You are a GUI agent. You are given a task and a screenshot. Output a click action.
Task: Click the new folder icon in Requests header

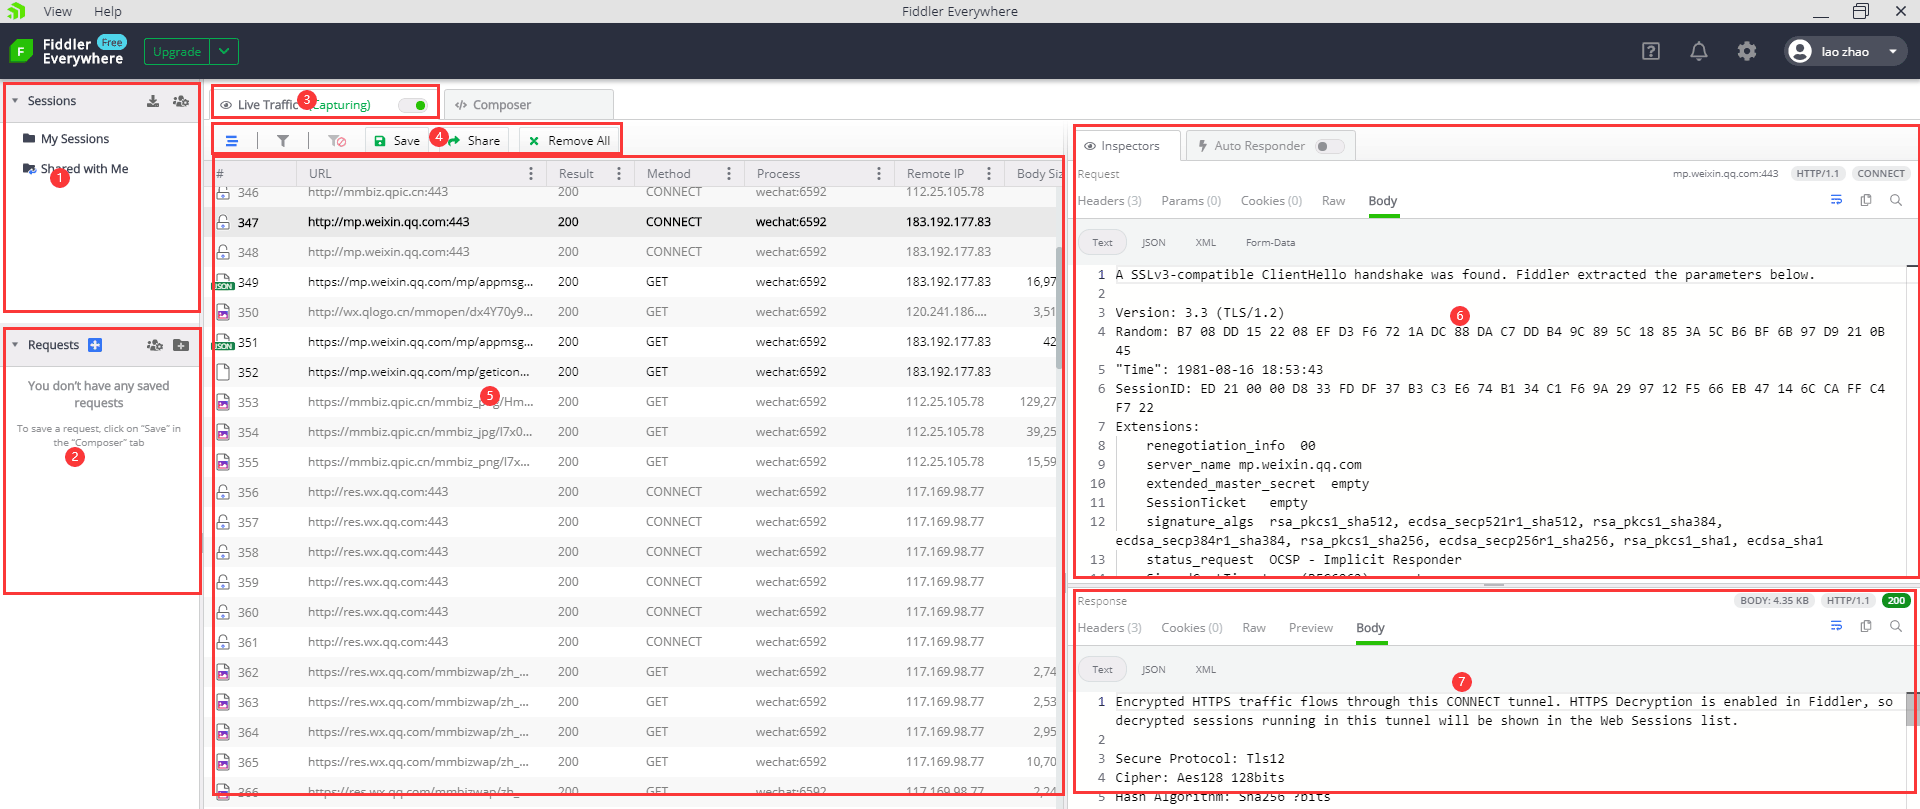(x=181, y=345)
